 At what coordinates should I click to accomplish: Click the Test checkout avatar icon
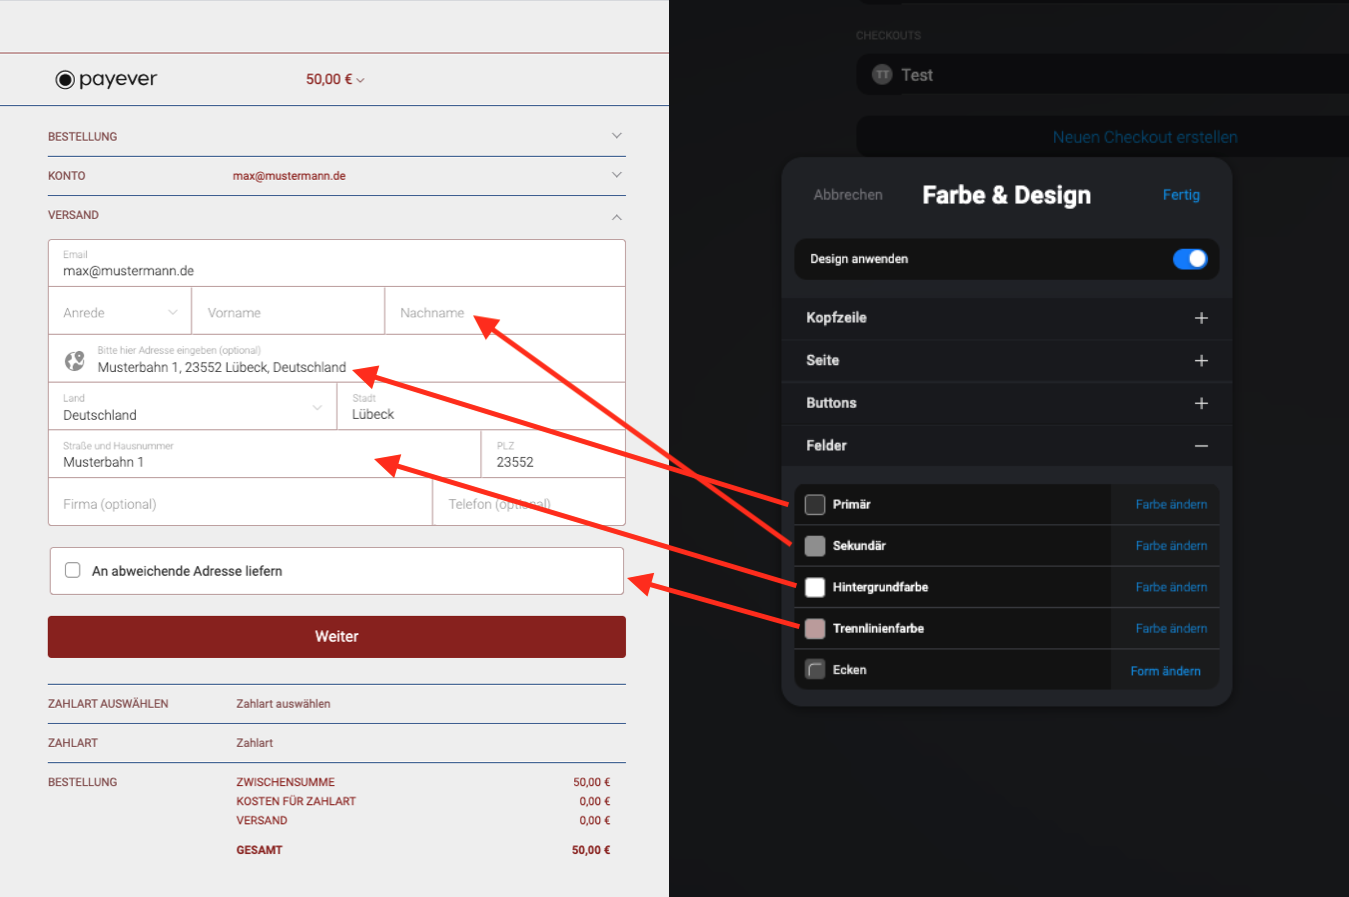882,75
